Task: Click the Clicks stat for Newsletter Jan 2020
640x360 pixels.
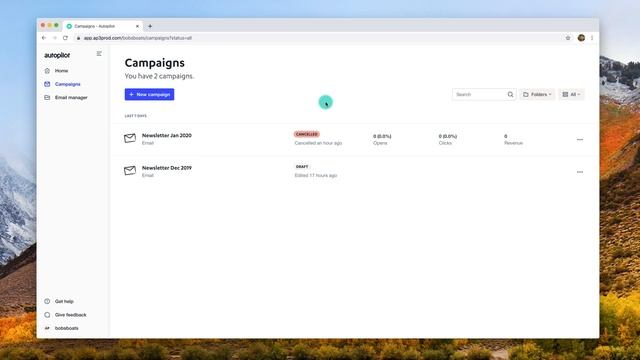Action: click(448, 139)
